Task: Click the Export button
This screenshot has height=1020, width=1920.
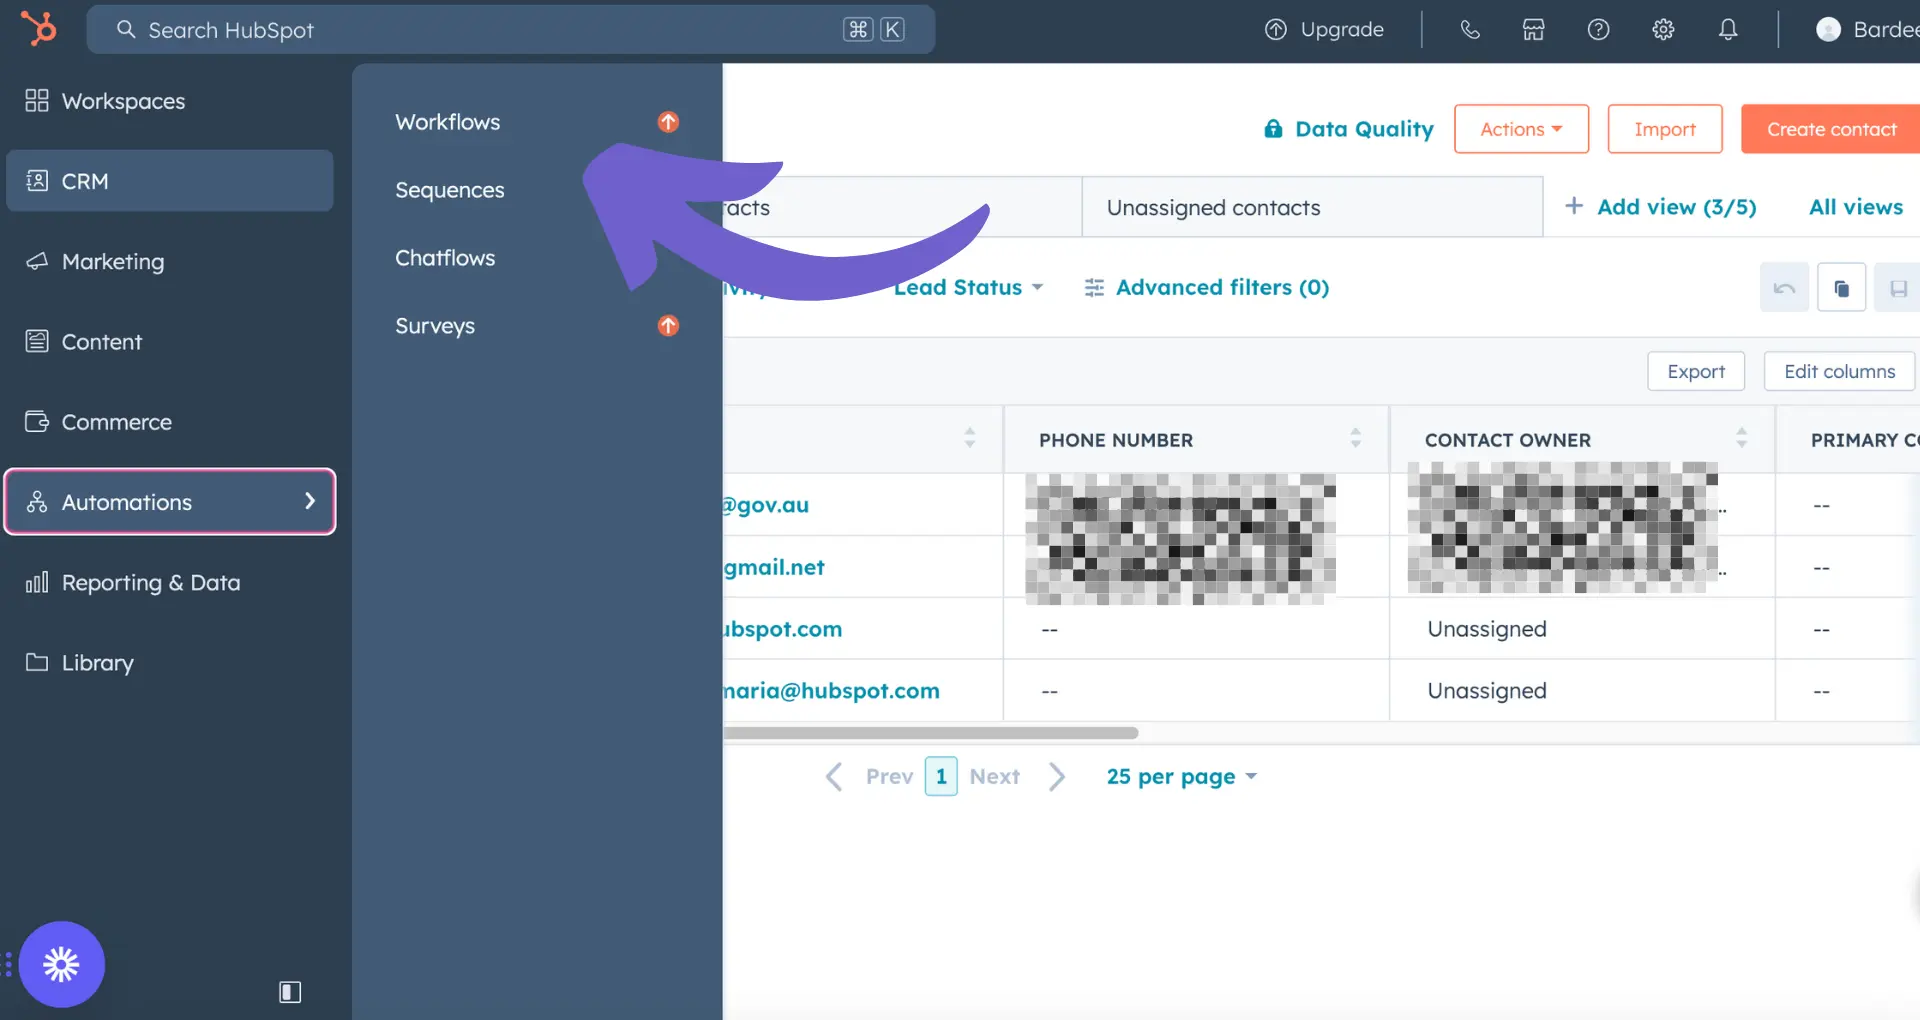Action: [x=1696, y=371]
